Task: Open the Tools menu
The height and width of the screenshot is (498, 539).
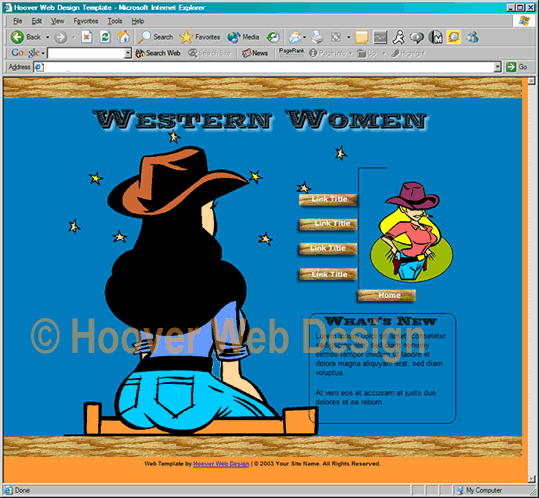Action: coord(115,21)
